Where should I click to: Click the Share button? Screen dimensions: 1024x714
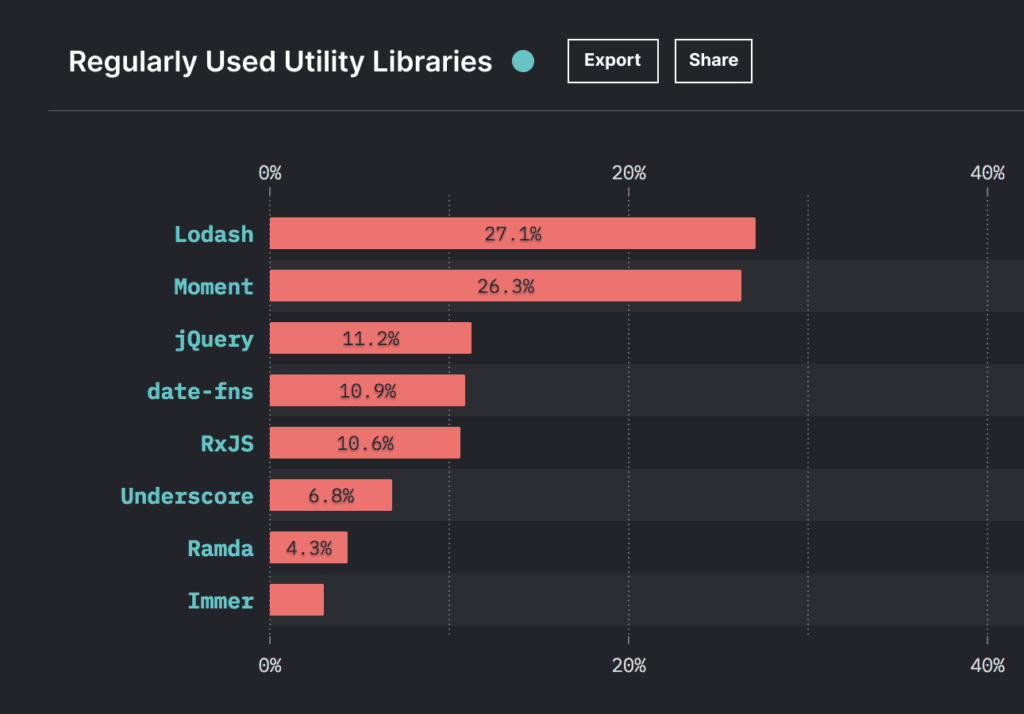click(x=713, y=60)
